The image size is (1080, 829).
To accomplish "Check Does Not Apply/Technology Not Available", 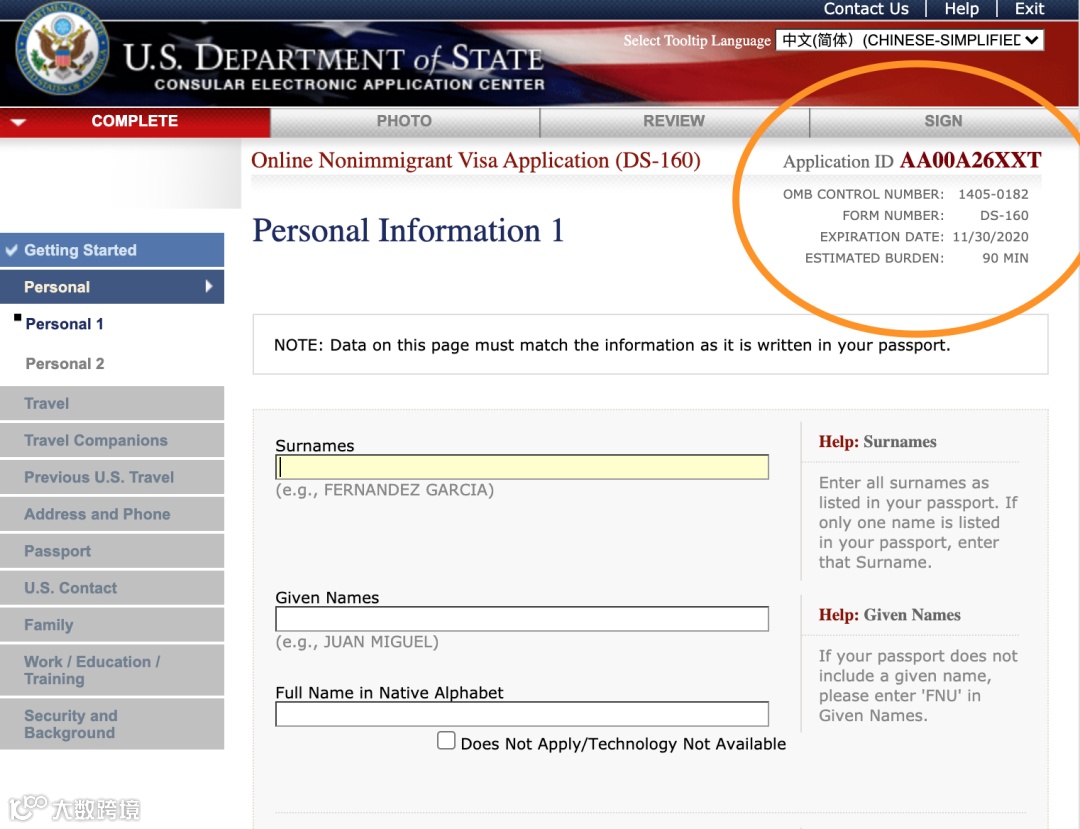I will (x=446, y=741).
